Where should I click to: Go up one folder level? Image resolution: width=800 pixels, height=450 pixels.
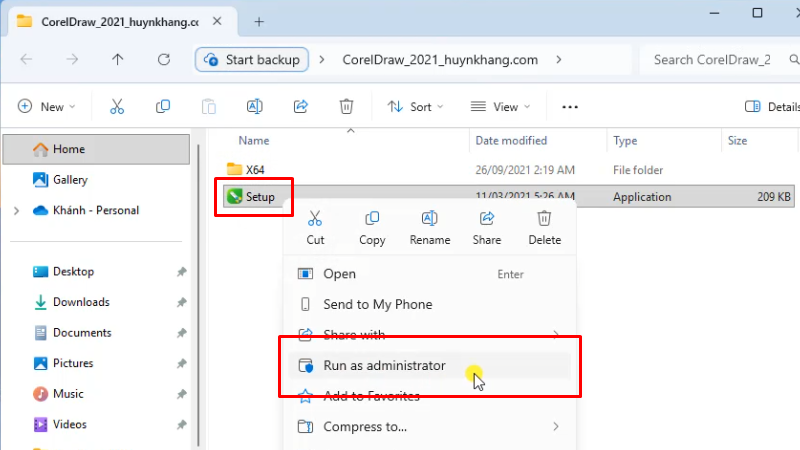[x=117, y=60]
